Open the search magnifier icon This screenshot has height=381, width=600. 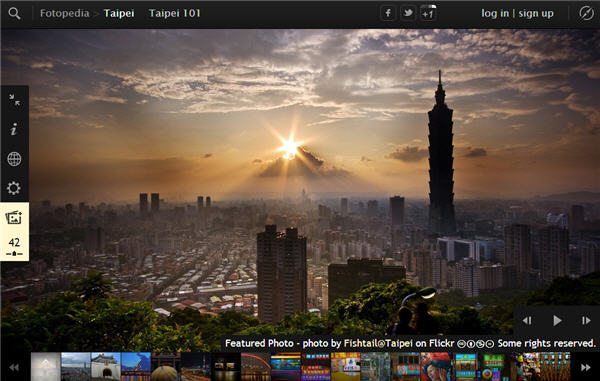click(14, 14)
